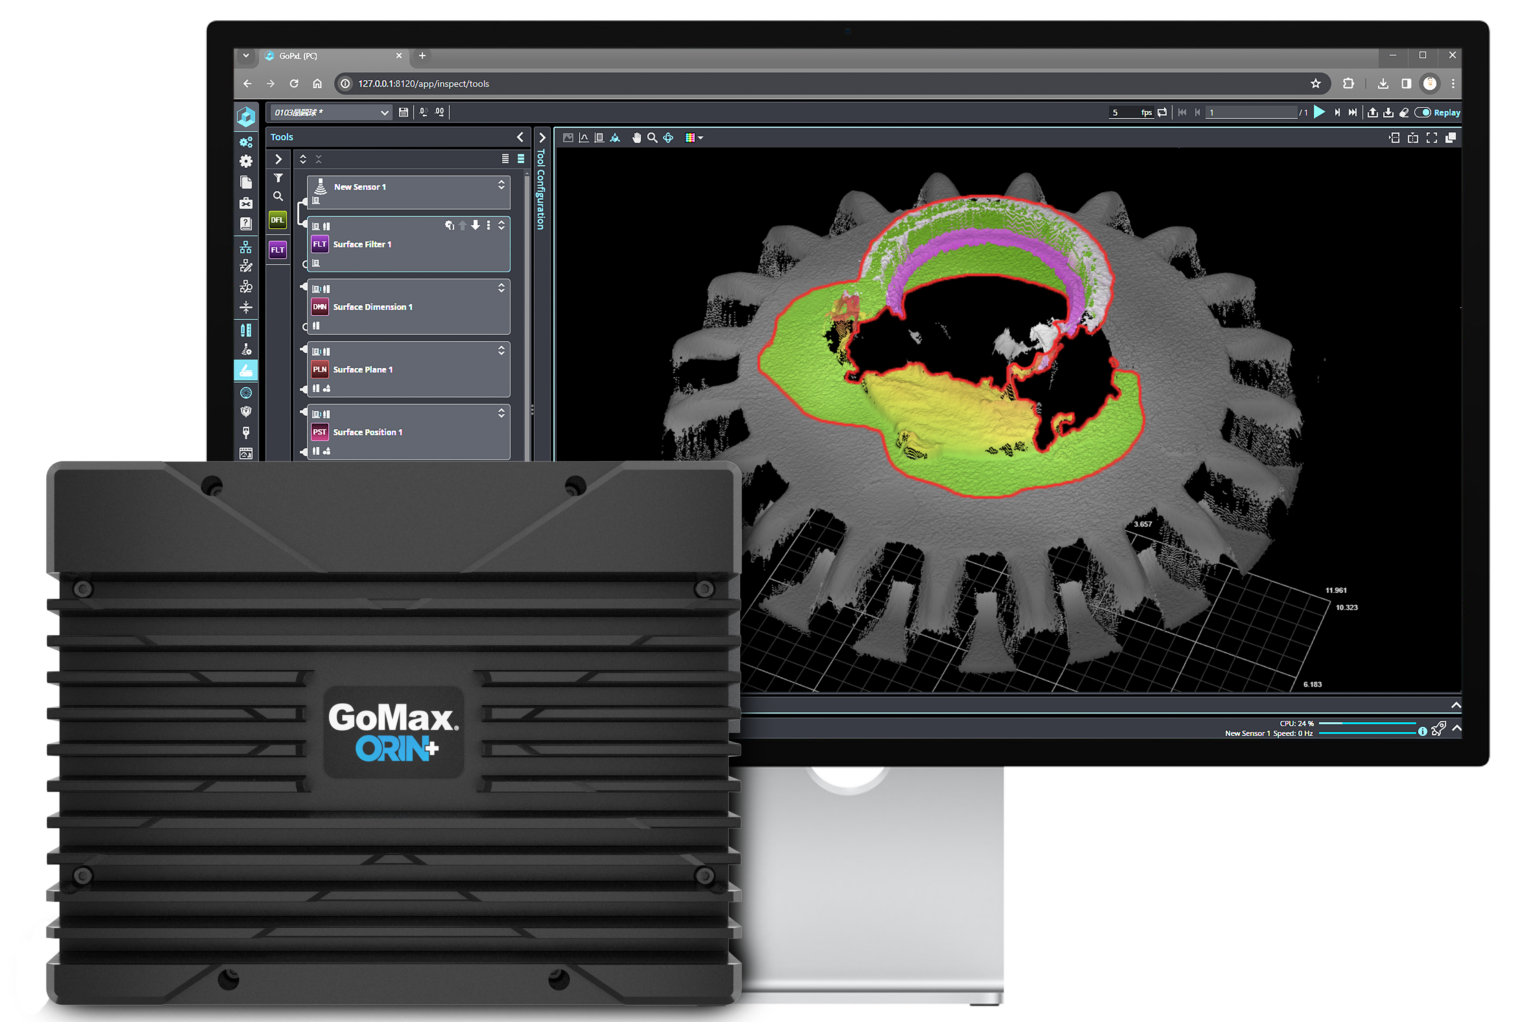Screen dimensions: 1536x1022
Task: Expand the Surface Dimension 1 card
Action: 501,288
